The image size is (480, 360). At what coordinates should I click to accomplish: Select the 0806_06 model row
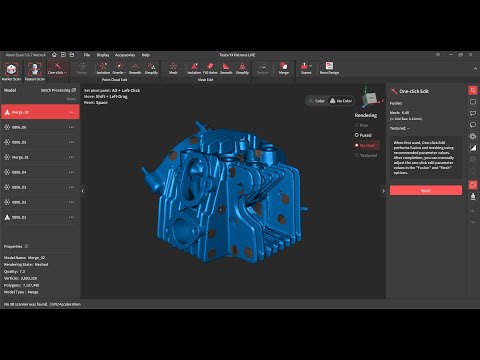[40, 127]
